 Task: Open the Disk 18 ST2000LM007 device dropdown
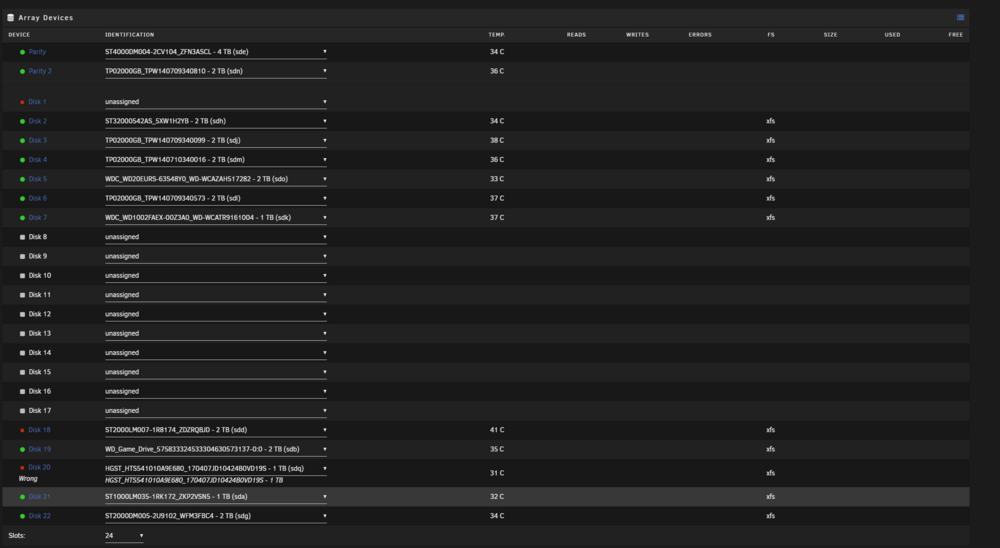click(216, 430)
